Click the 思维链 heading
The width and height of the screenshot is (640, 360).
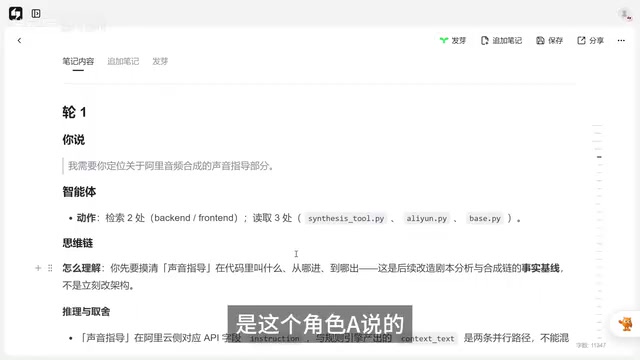(x=78, y=243)
